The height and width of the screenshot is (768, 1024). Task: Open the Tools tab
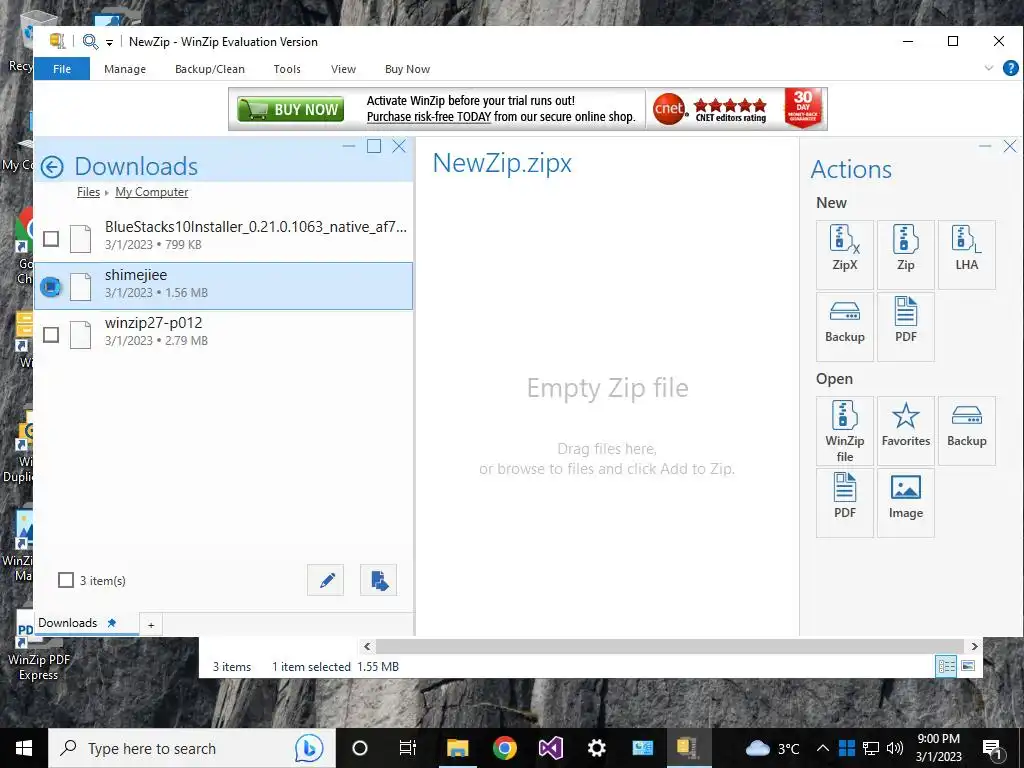[x=287, y=69]
